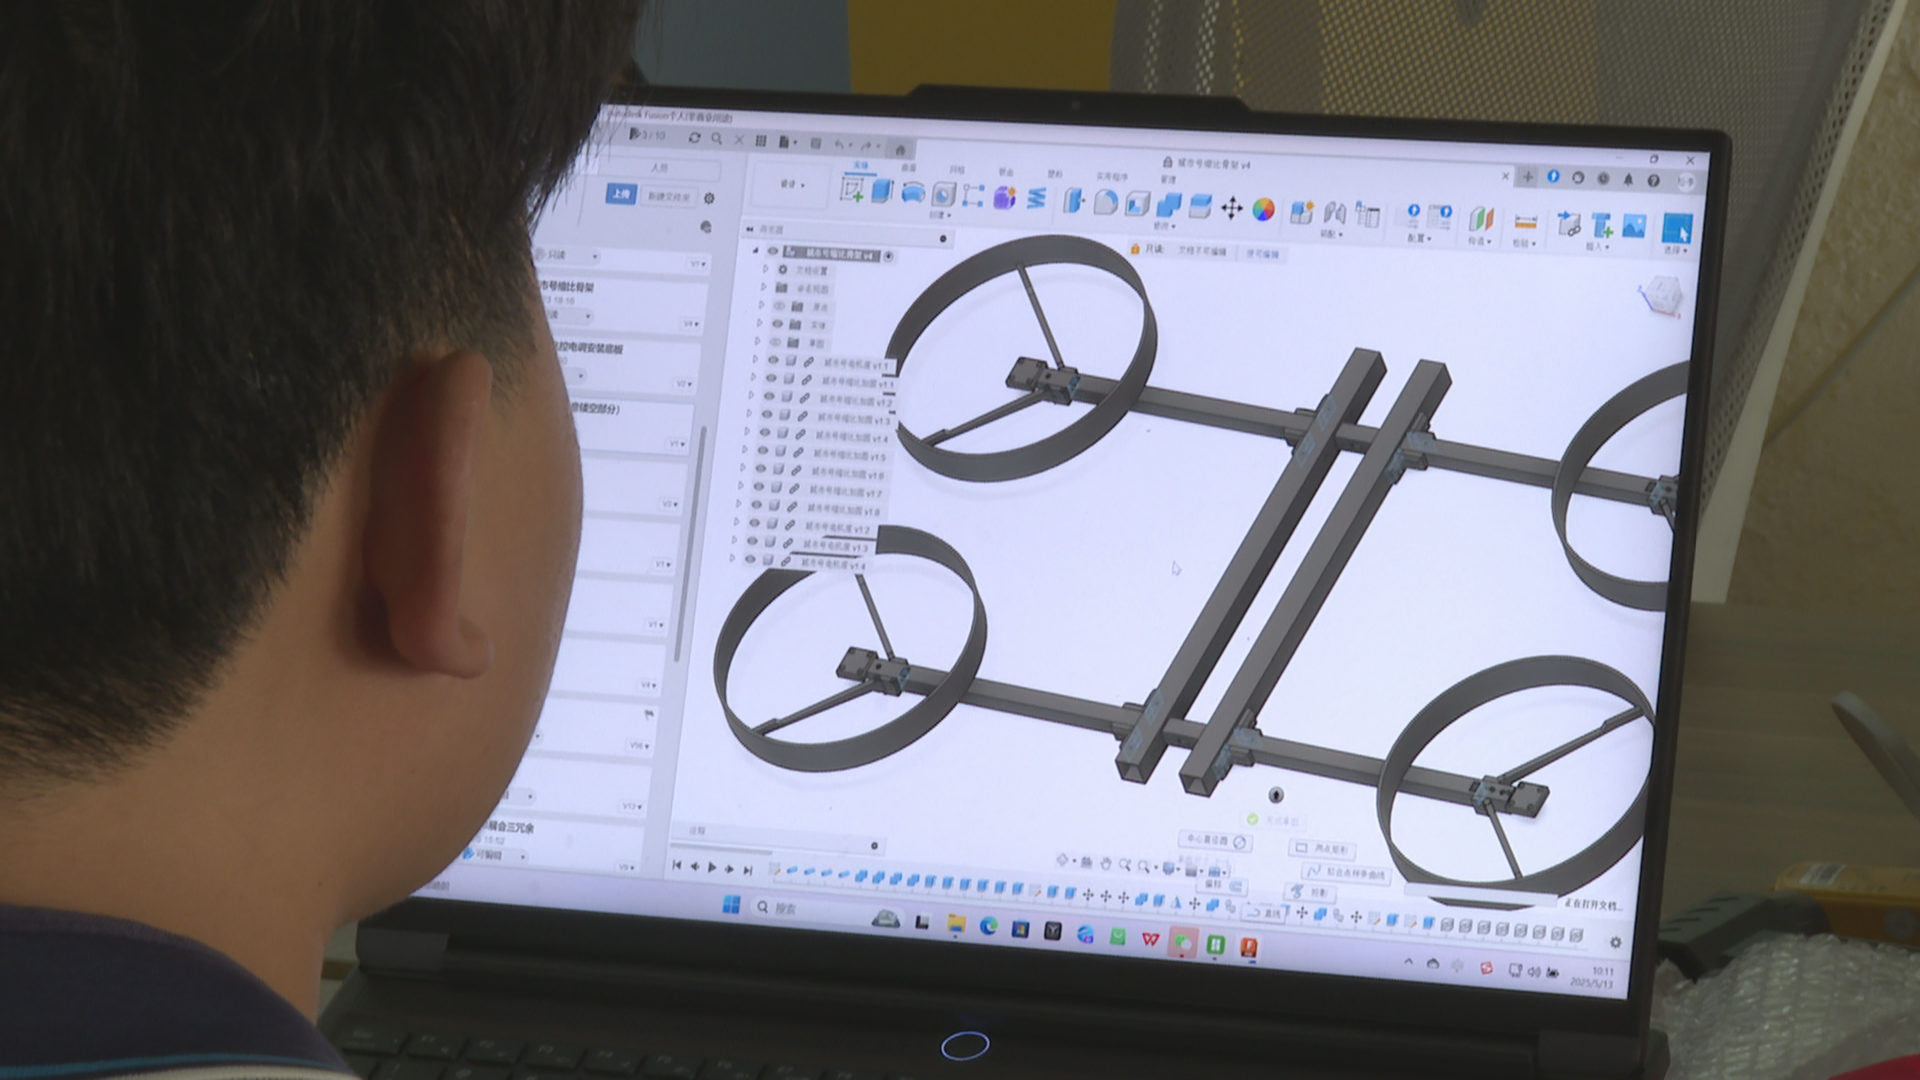Toggle eye icon of the v1:8 component row
The image size is (1920, 1080).
(756, 505)
